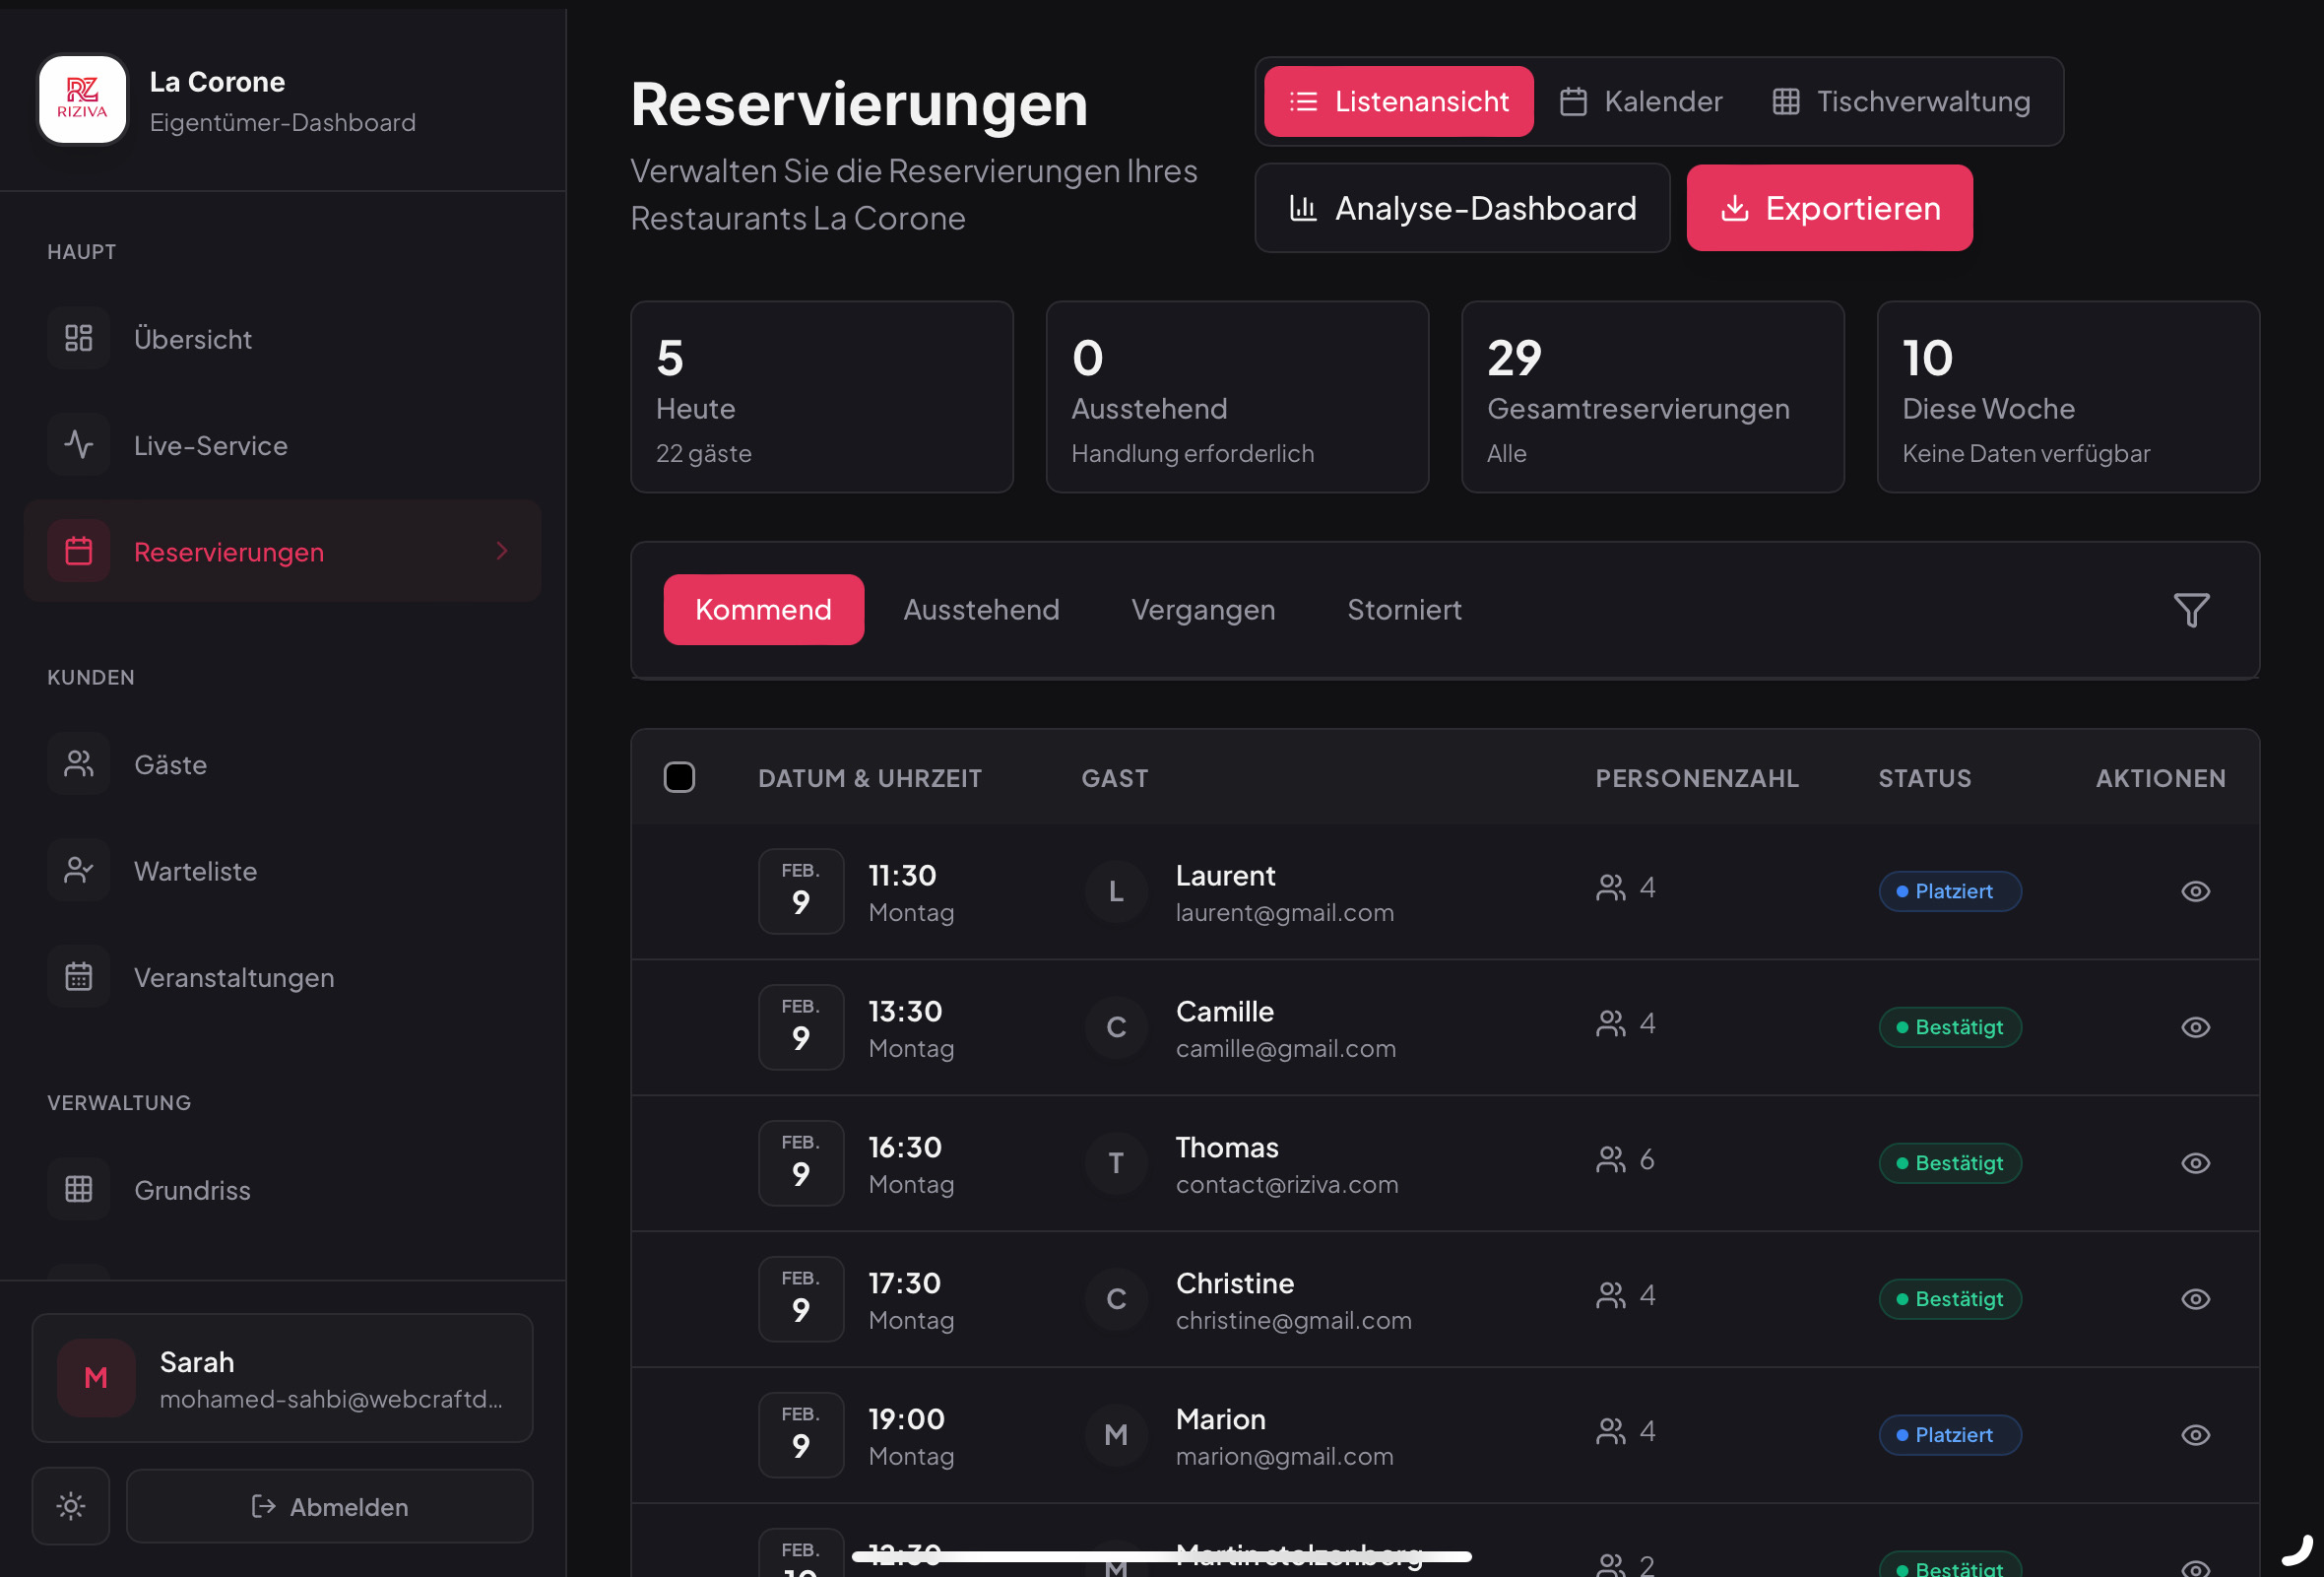View Laurent's reservation with eye icon

tap(2195, 891)
